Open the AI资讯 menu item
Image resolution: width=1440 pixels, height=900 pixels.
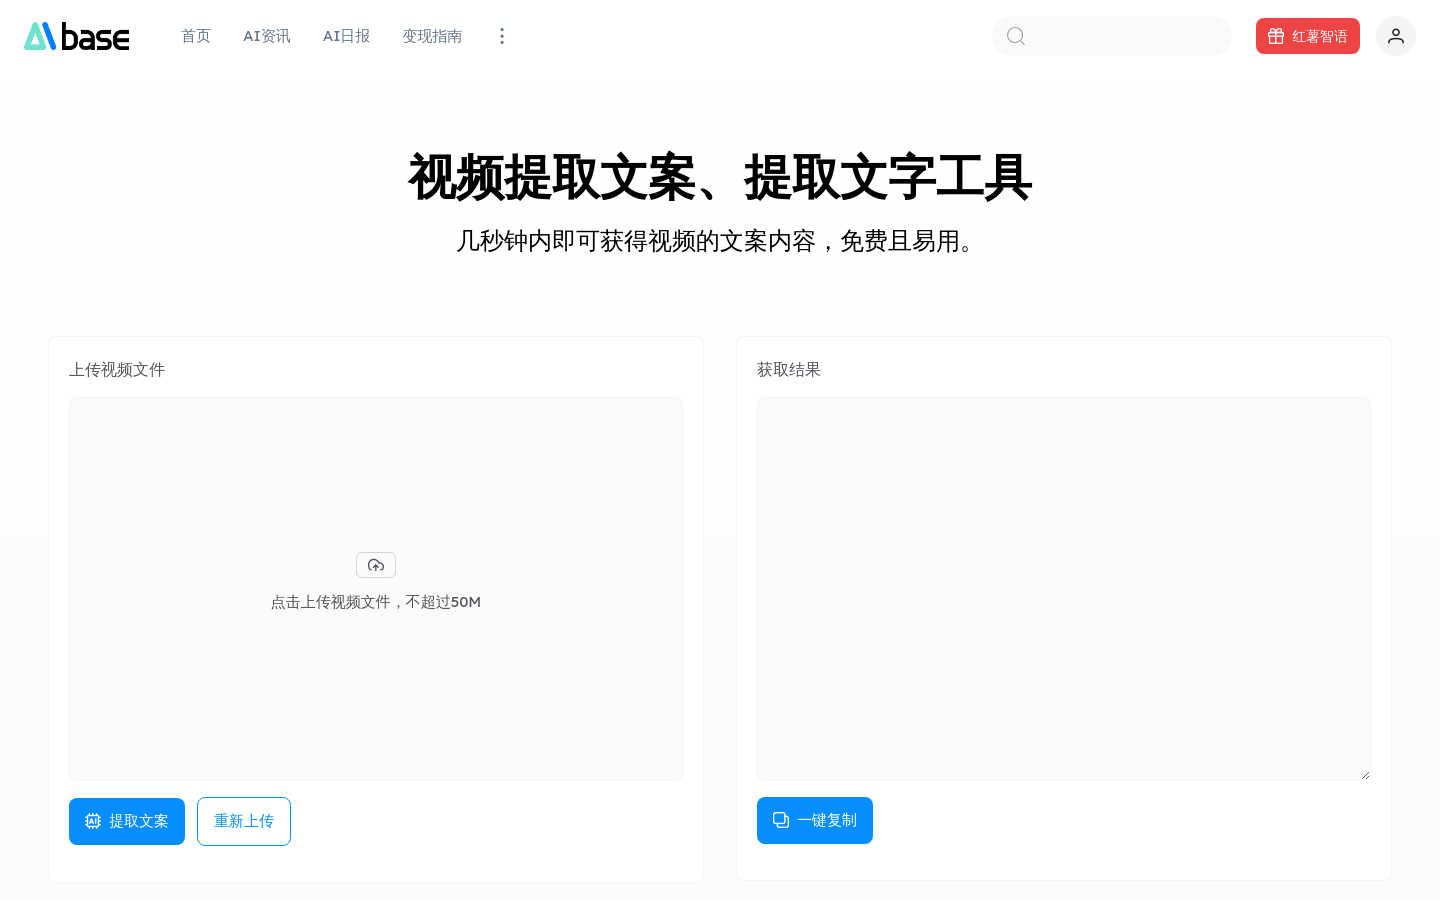[x=267, y=36]
